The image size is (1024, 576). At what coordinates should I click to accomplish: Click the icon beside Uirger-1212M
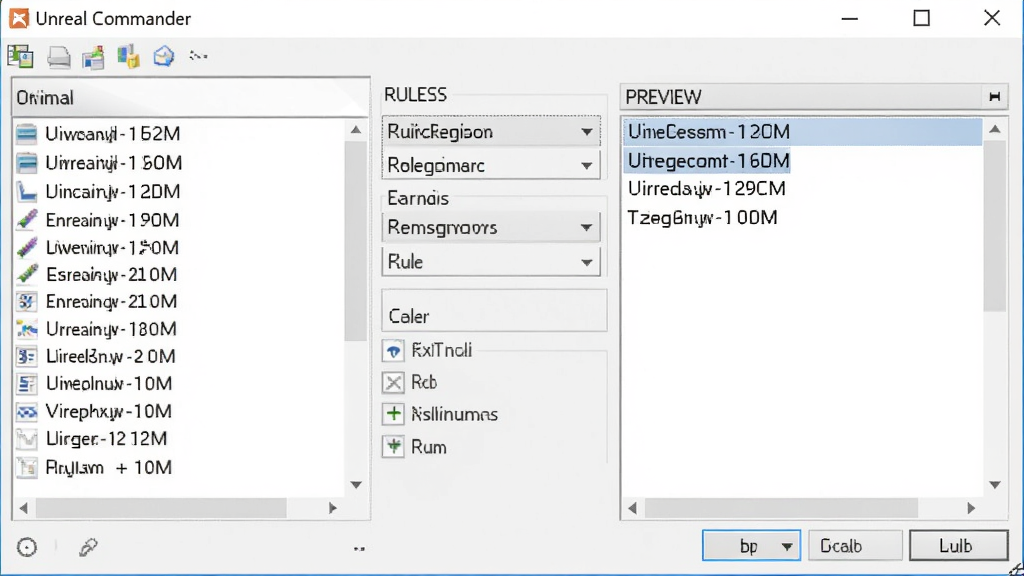click(27, 439)
